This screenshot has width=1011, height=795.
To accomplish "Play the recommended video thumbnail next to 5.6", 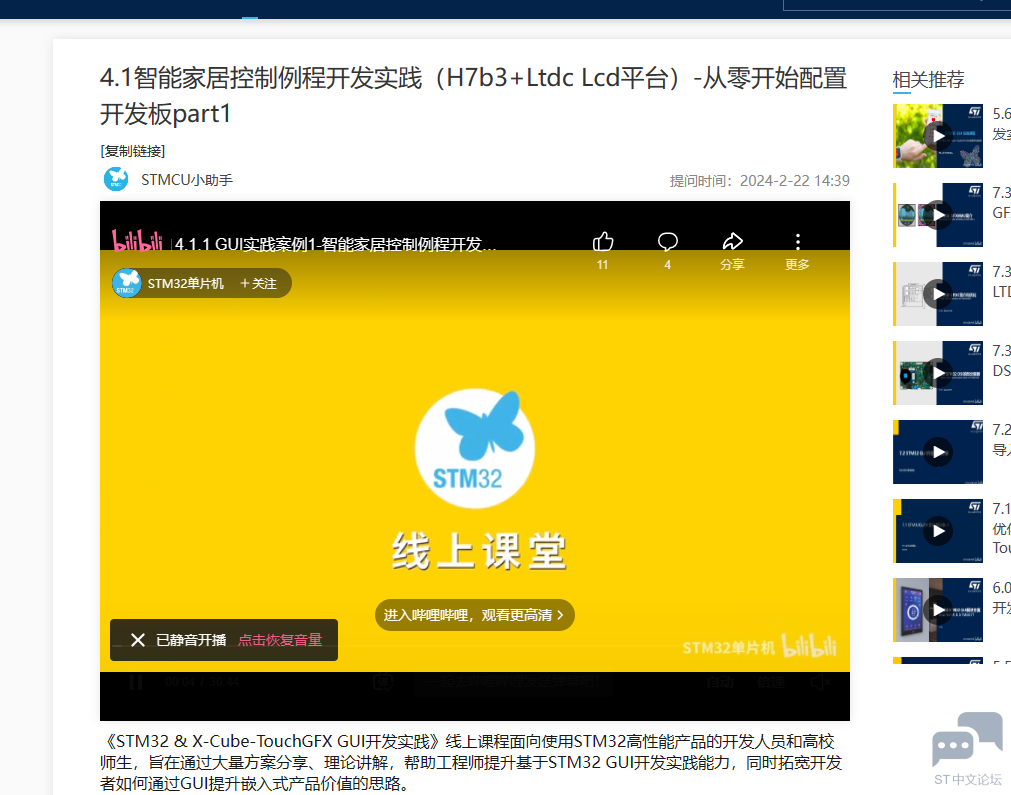I will [x=938, y=135].
